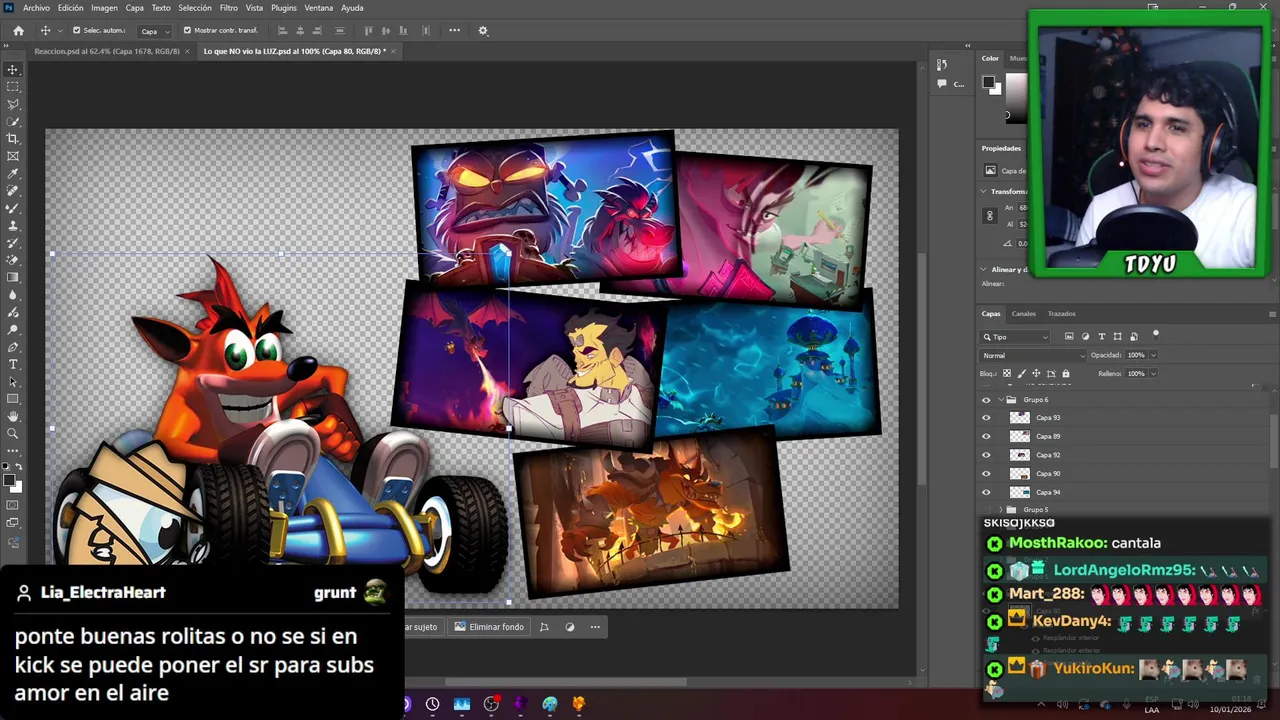
Task: Select the Blur tool
Action: 13,295
